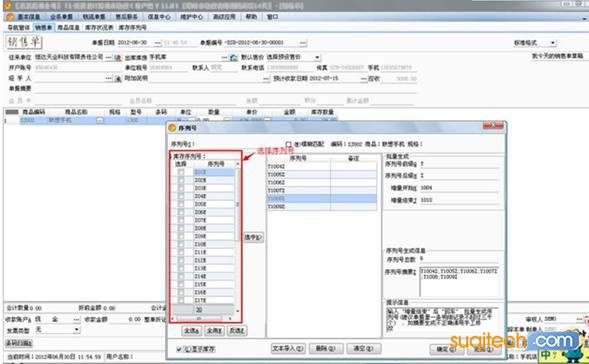Check the first row in 库存序列号 list
This screenshot has height=364, width=589.
pos(181,172)
